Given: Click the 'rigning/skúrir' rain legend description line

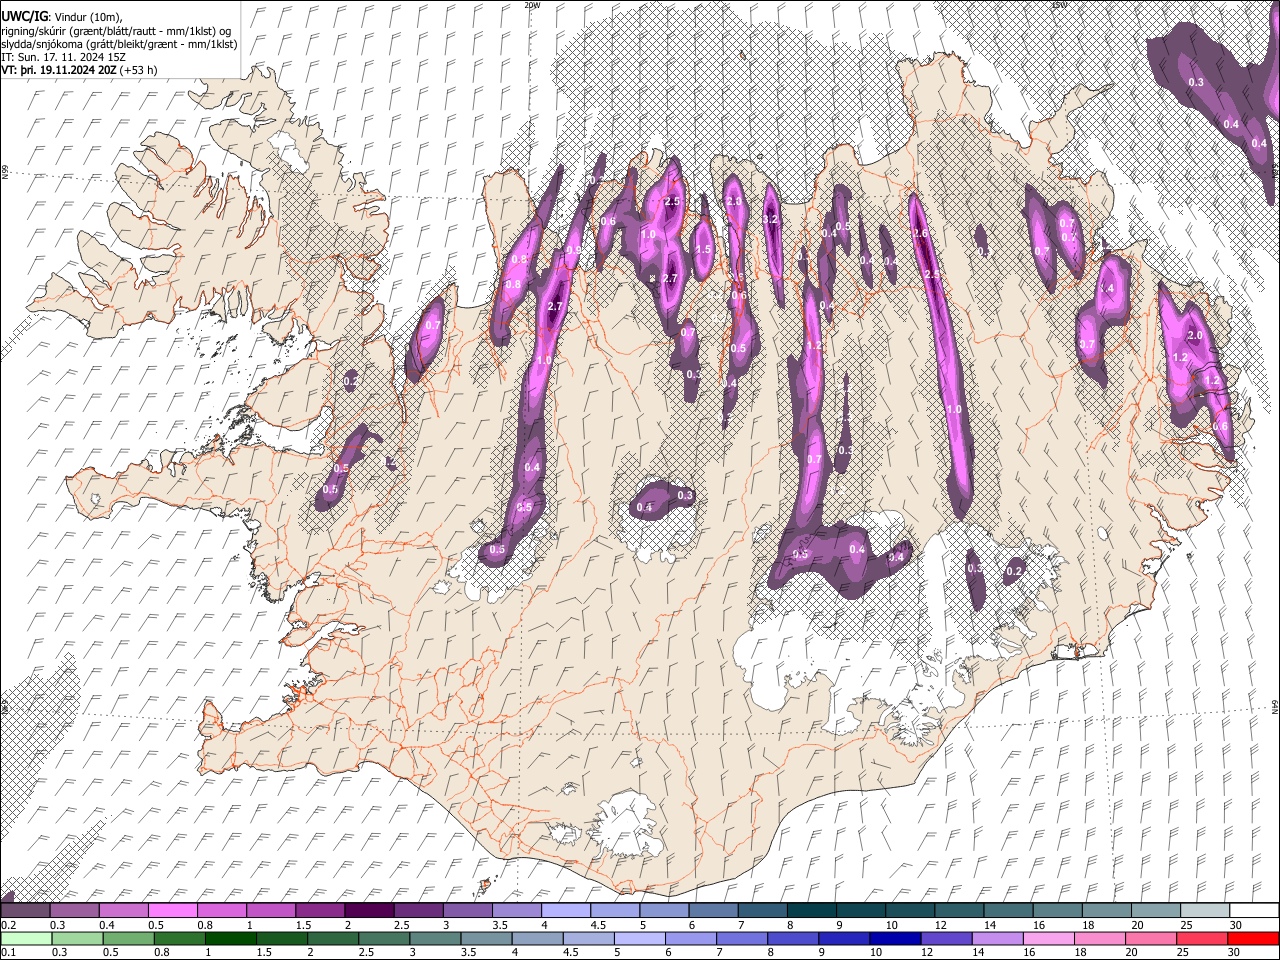Looking at the screenshot, I should pyautogui.click(x=116, y=30).
